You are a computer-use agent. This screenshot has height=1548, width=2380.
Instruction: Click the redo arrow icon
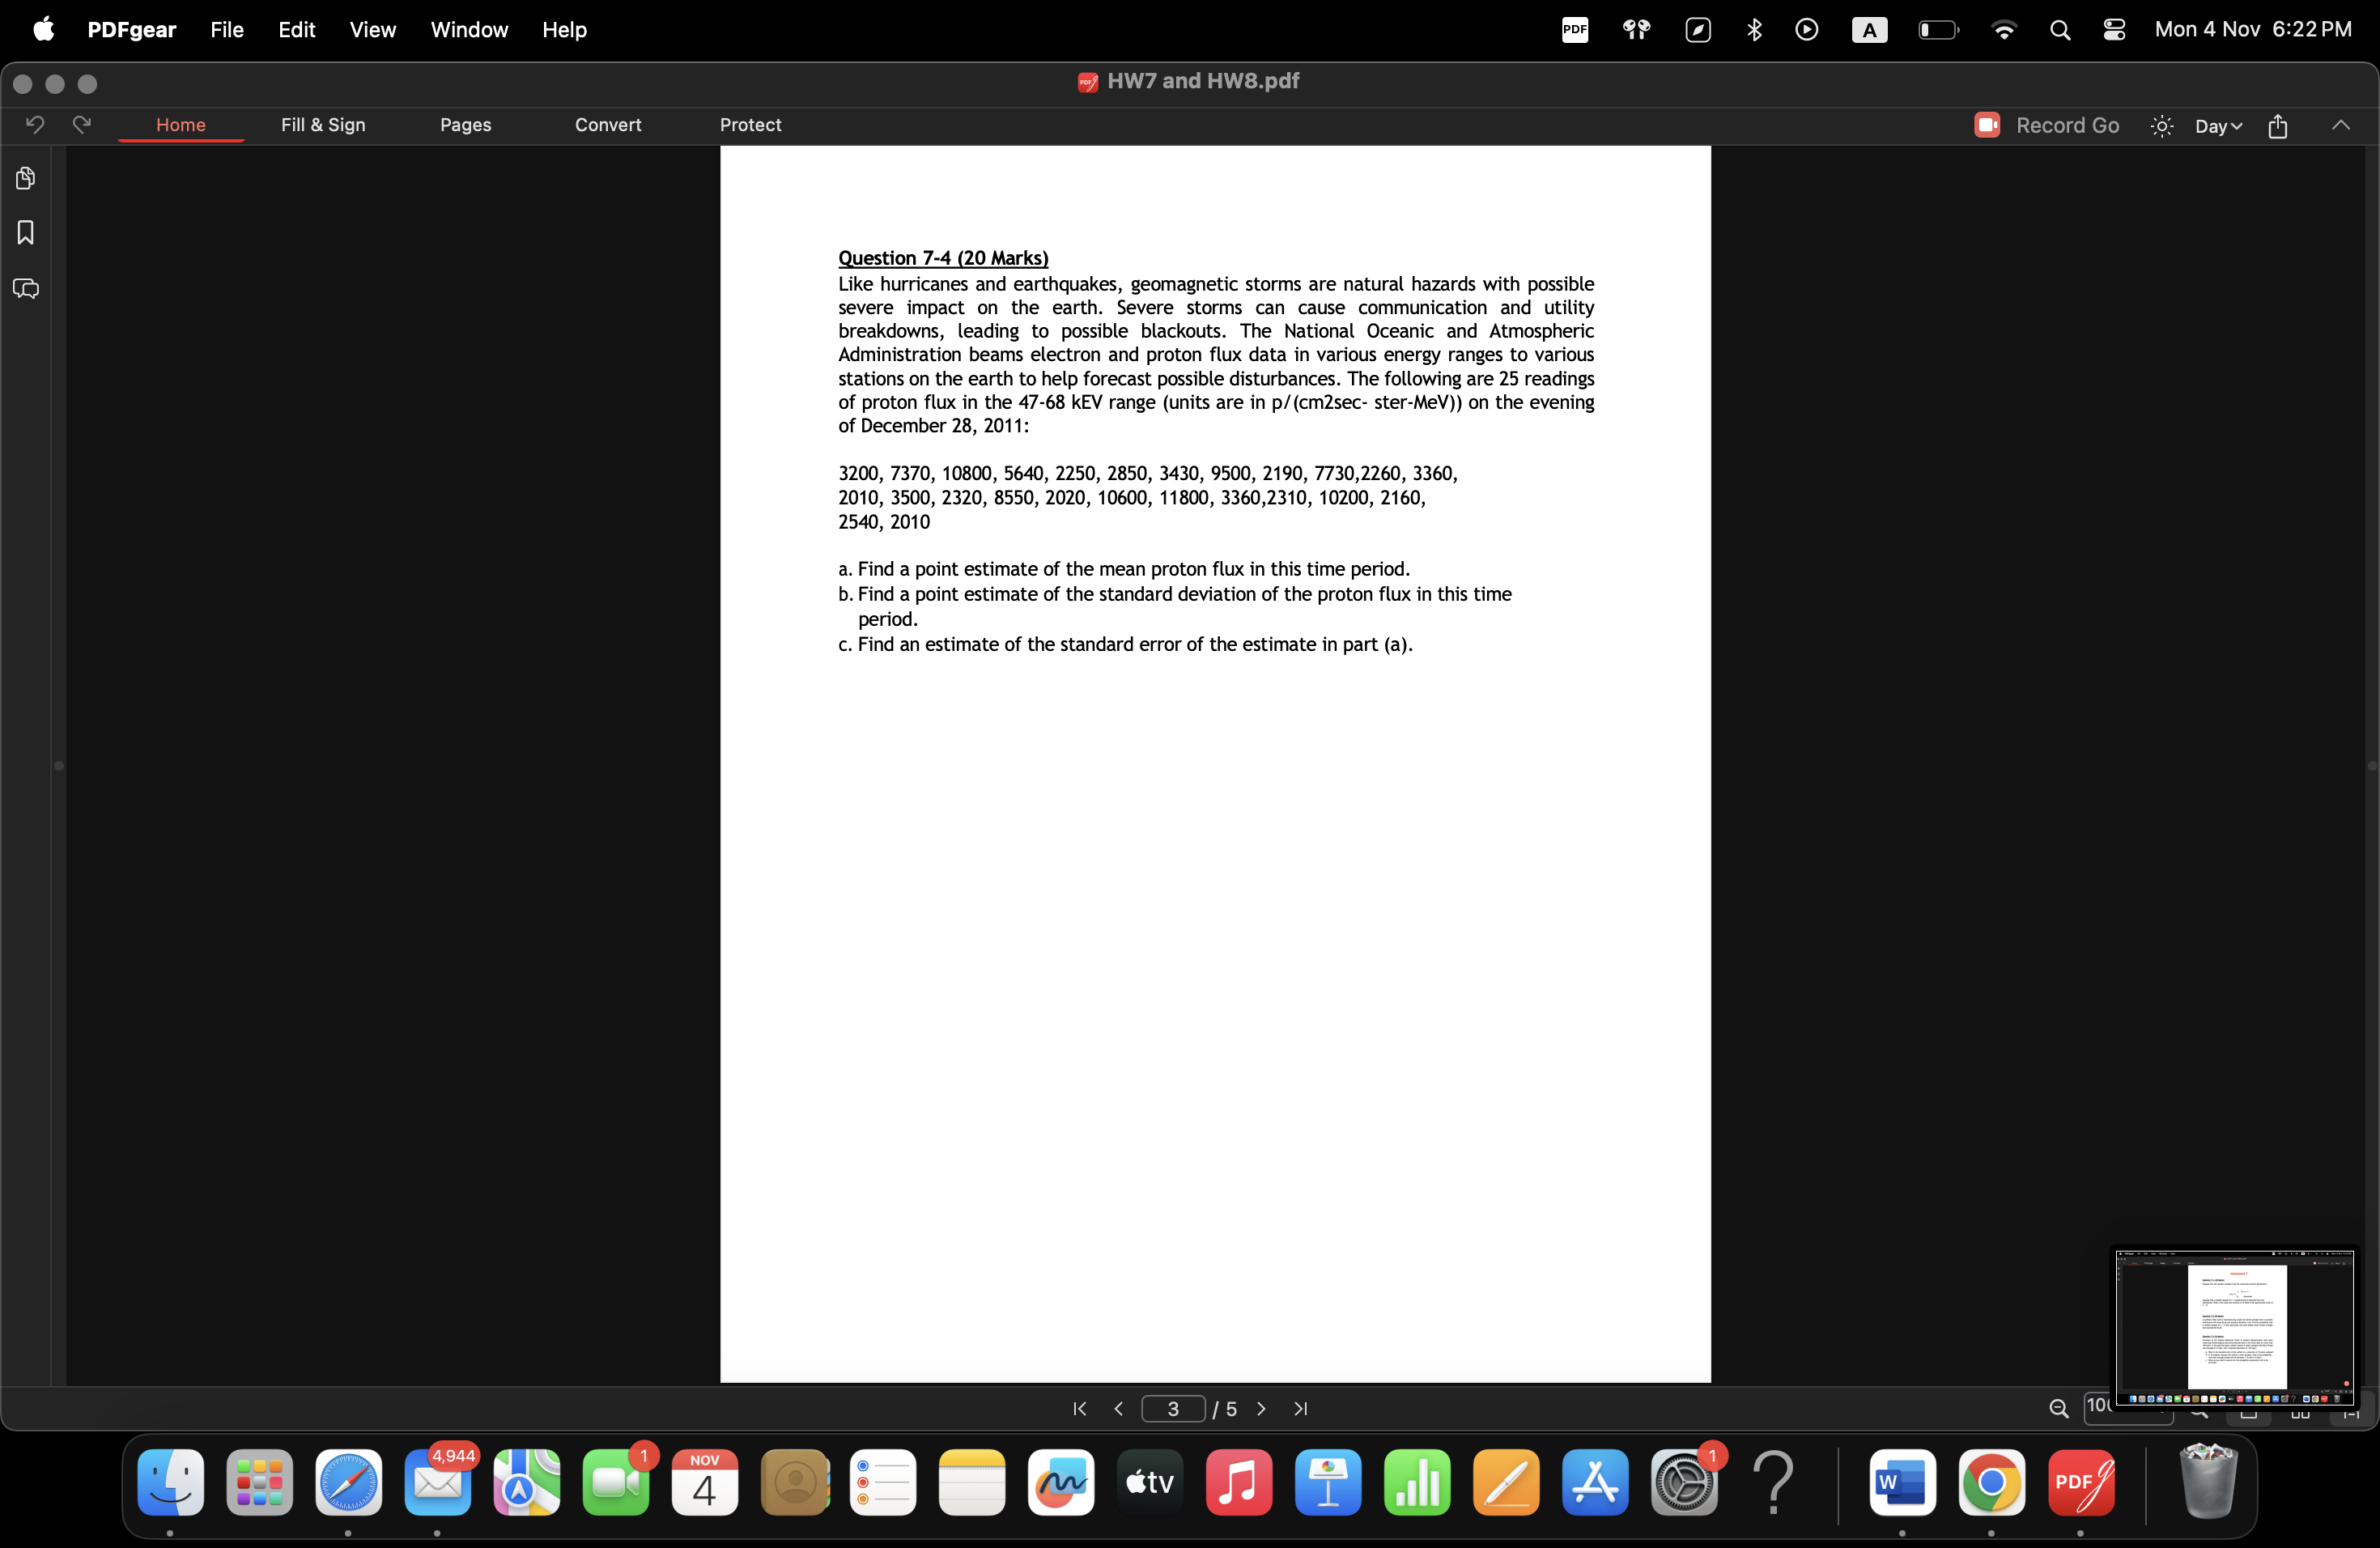82,124
